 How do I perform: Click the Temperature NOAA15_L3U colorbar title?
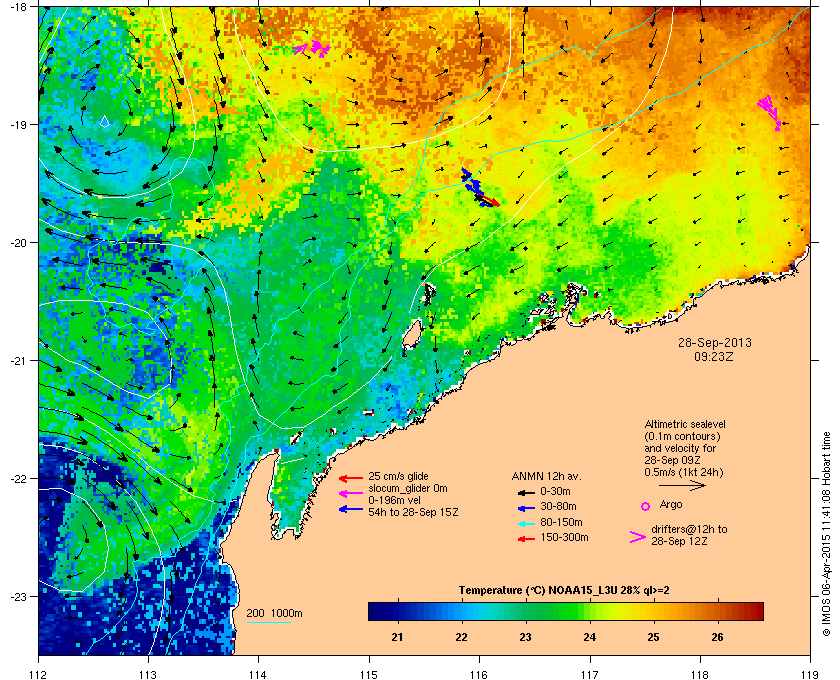coord(564,591)
